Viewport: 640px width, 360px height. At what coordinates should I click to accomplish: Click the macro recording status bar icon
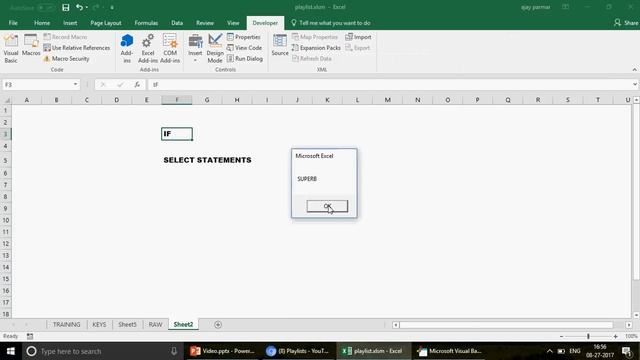pyautogui.click(x=30, y=336)
